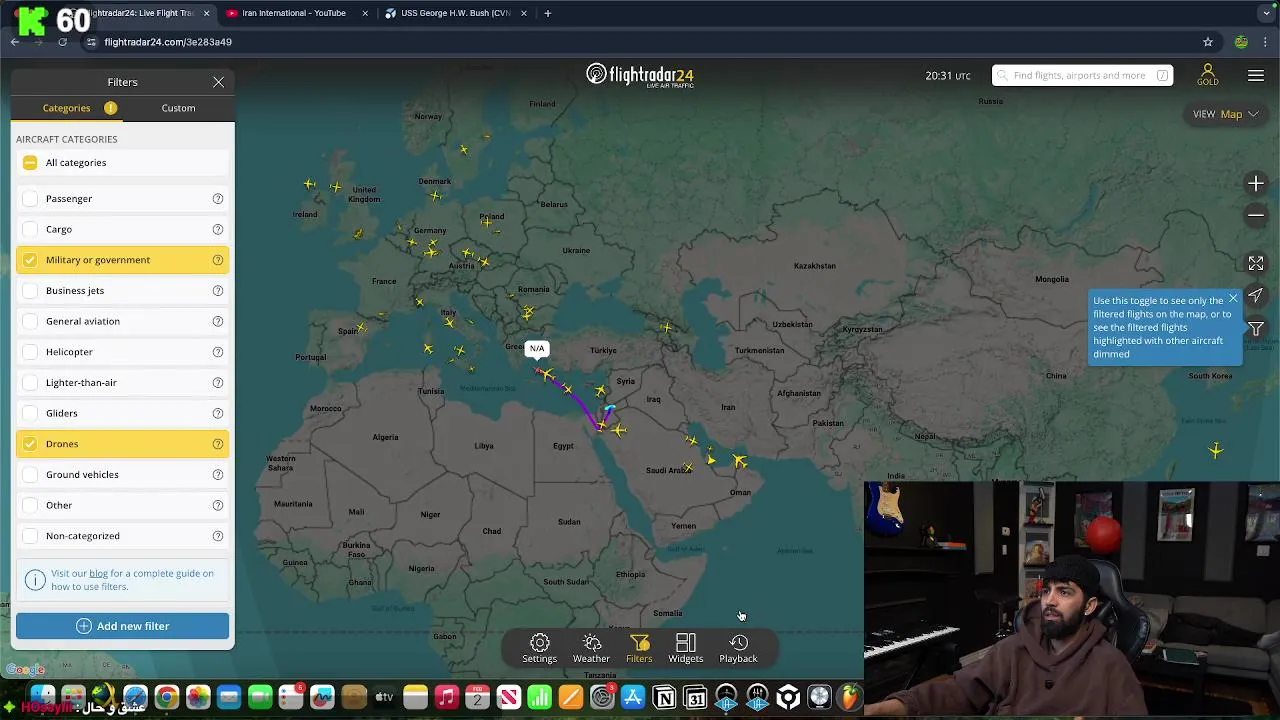Image resolution: width=1280 pixels, height=720 pixels.
Task: Open the hamburger main menu
Action: 1256,76
